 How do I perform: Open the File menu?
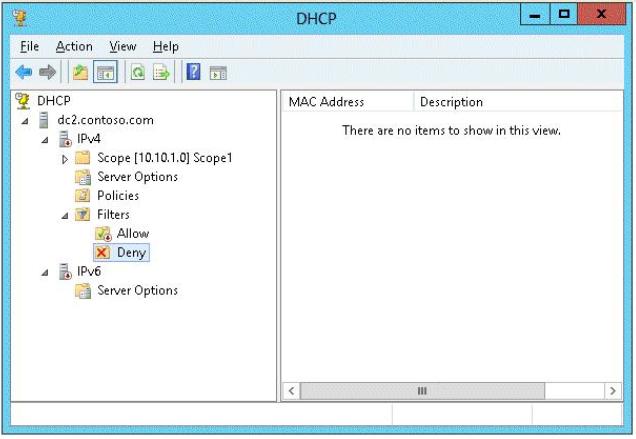pyautogui.click(x=30, y=47)
